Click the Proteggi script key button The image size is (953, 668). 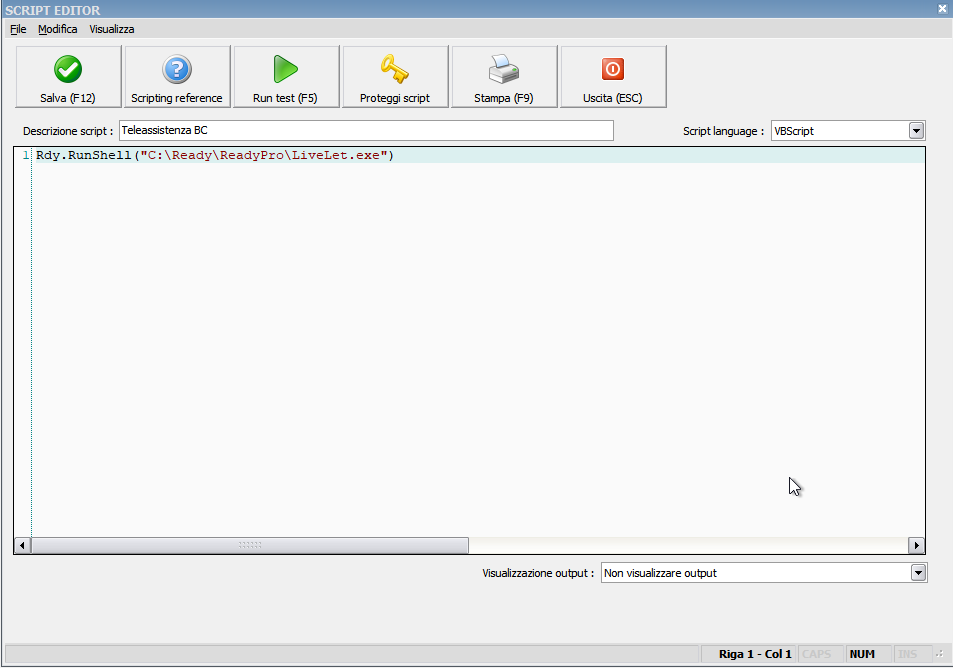(x=395, y=77)
